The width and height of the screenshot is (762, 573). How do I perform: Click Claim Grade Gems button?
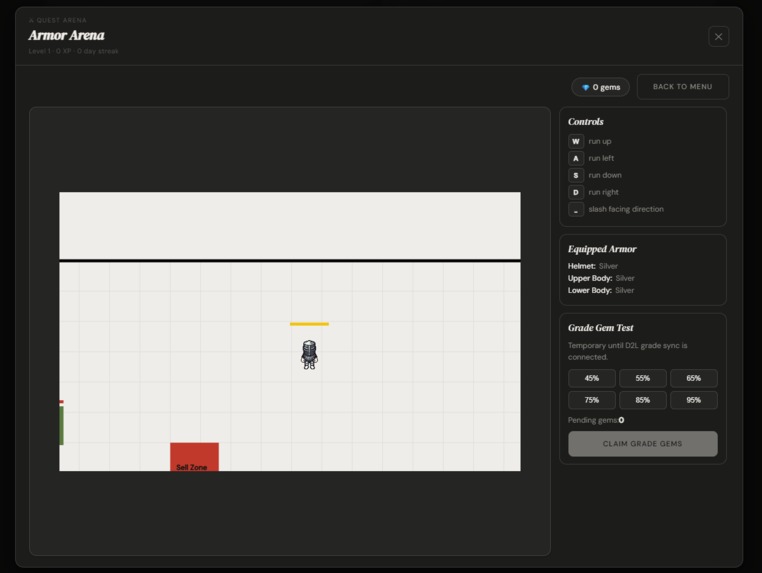tap(642, 444)
